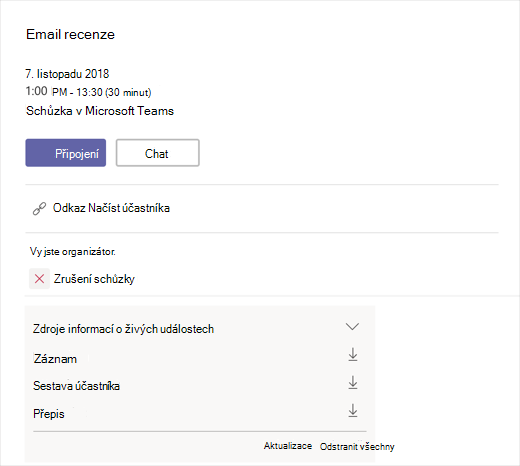Click the chain link icon
520x466 pixels.
pos(39,209)
